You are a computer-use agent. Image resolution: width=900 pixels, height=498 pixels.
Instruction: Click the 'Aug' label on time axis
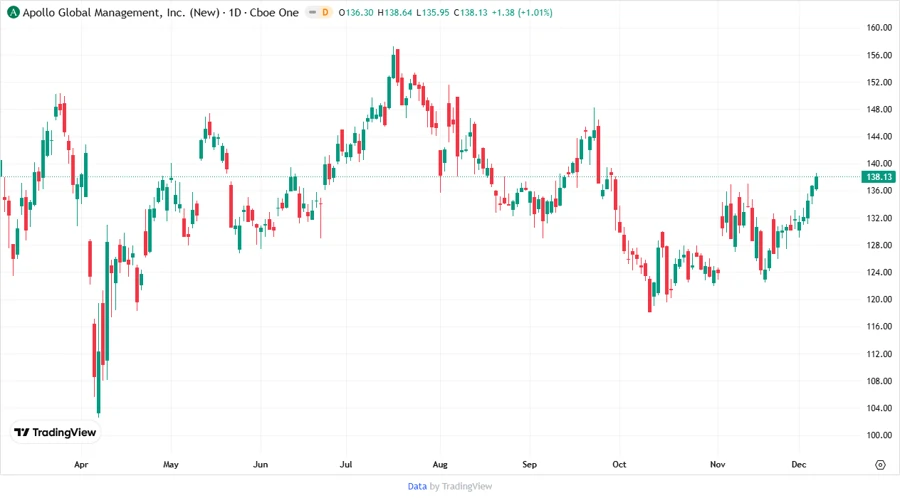440,464
